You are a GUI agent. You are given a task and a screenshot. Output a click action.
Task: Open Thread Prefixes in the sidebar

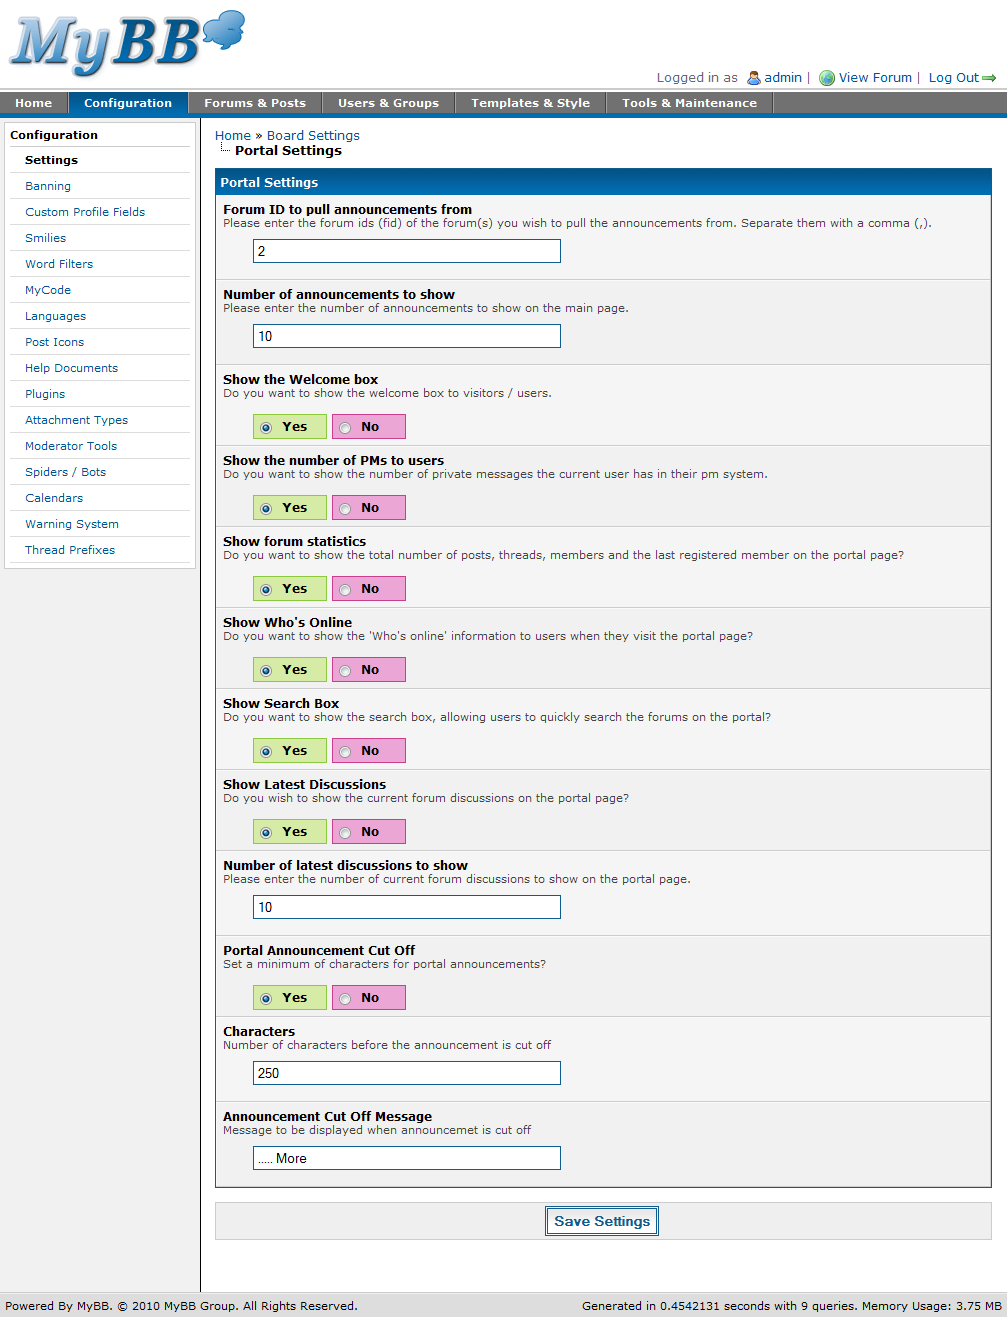70,550
